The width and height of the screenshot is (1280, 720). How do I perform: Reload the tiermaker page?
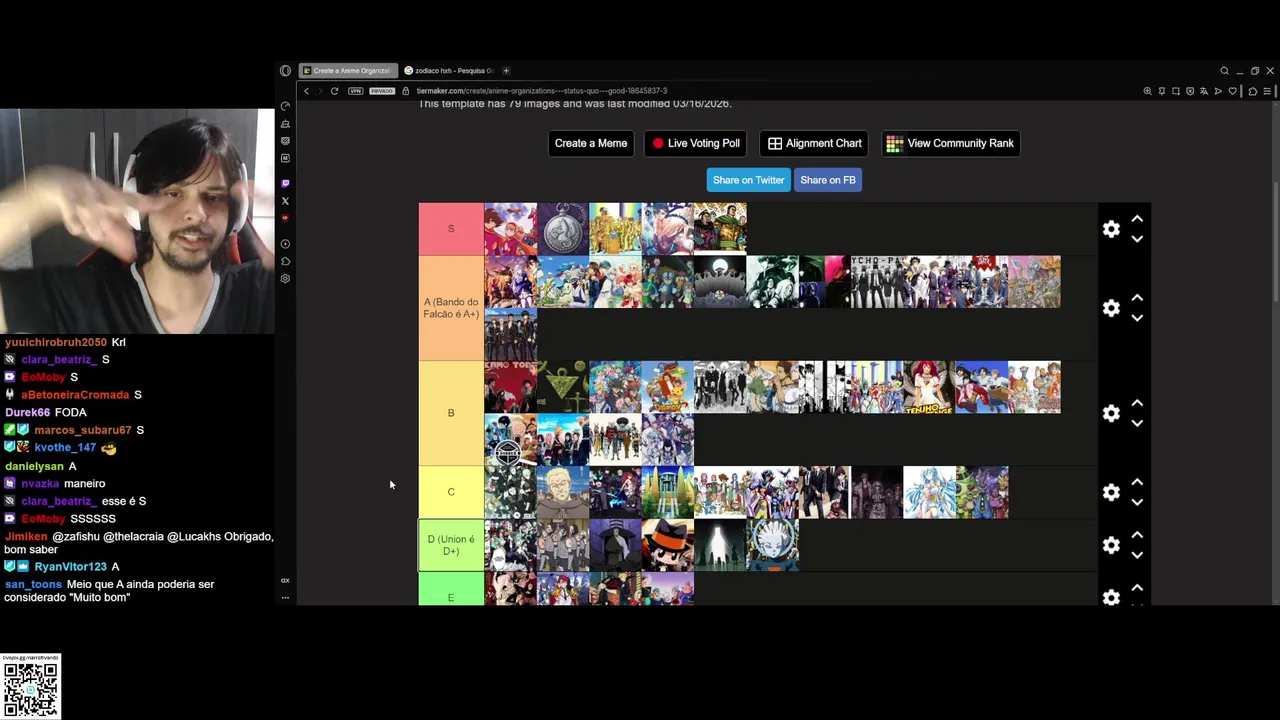[334, 91]
